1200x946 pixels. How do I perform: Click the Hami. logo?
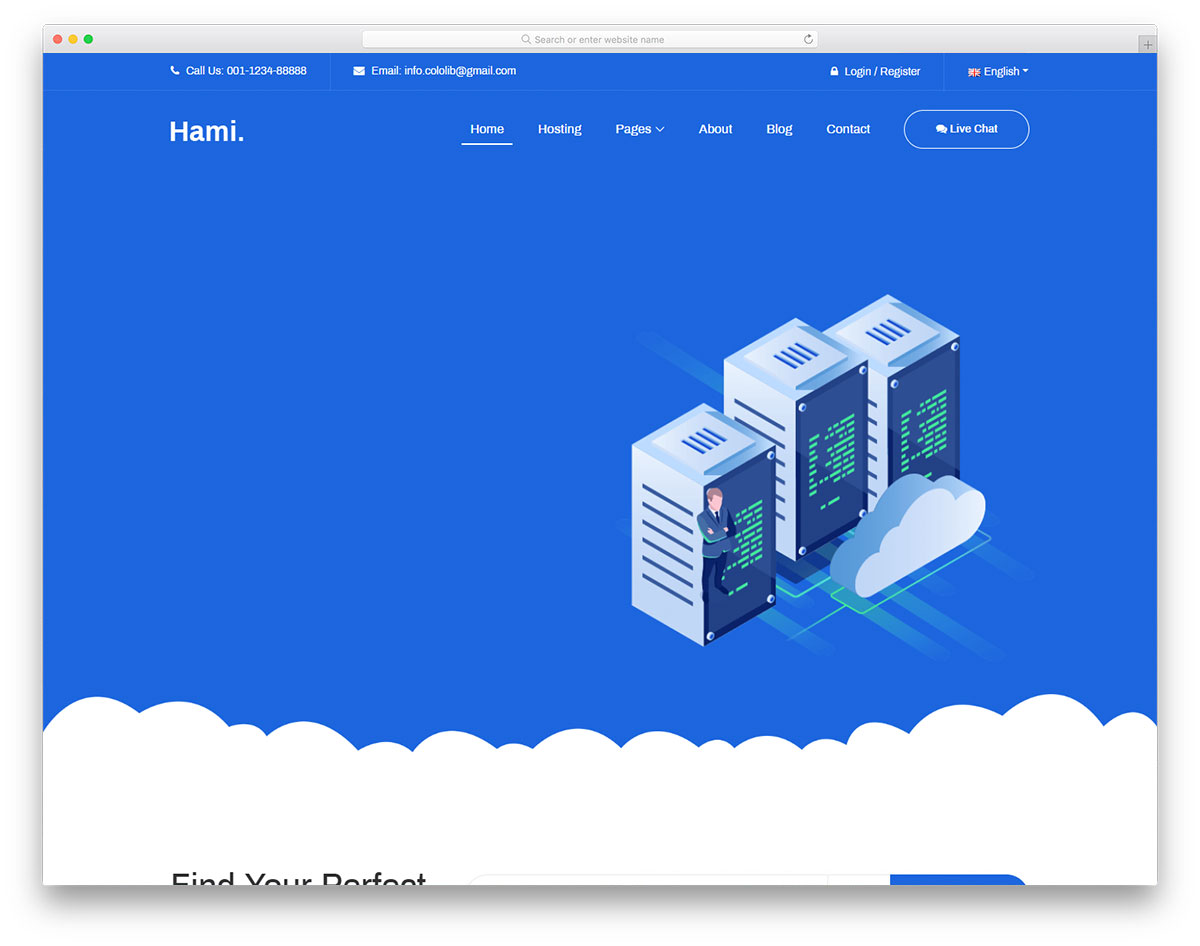coord(207,131)
